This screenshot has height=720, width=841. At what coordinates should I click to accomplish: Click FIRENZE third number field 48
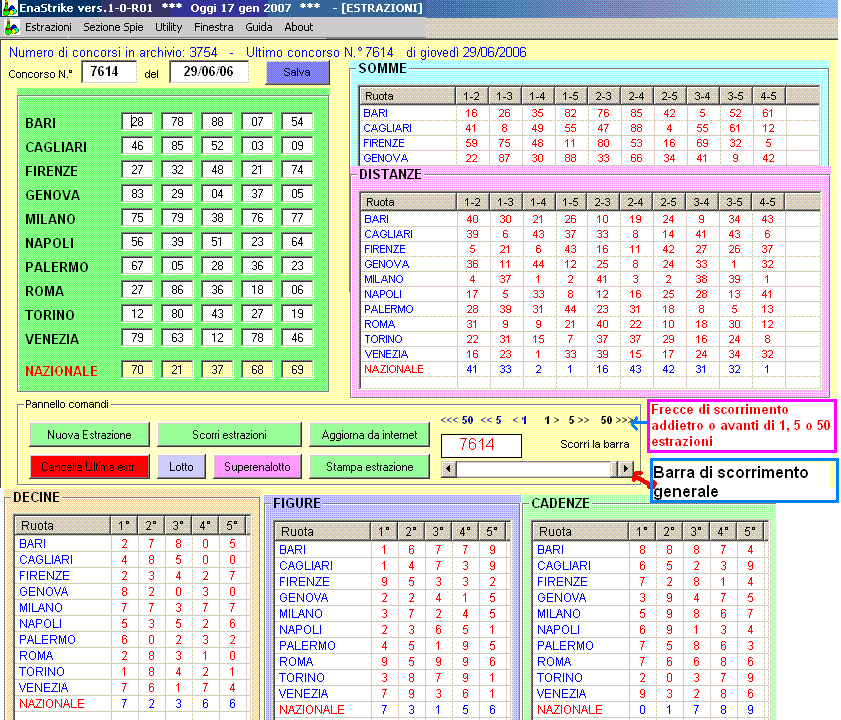217,170
